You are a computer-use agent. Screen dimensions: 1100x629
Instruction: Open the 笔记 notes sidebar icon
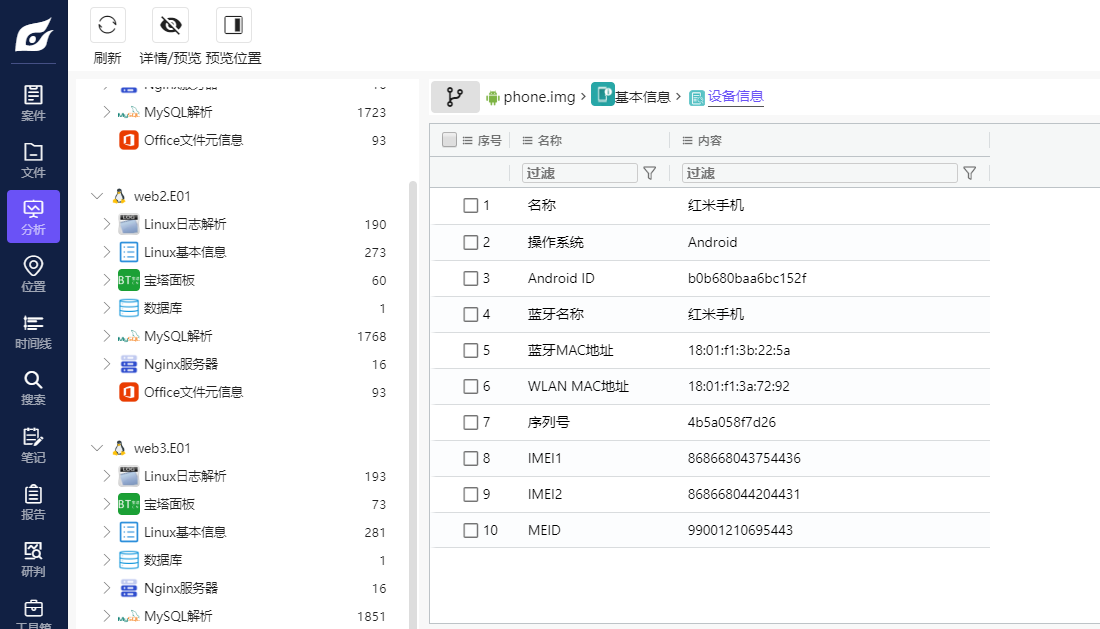tap(33, 445)
